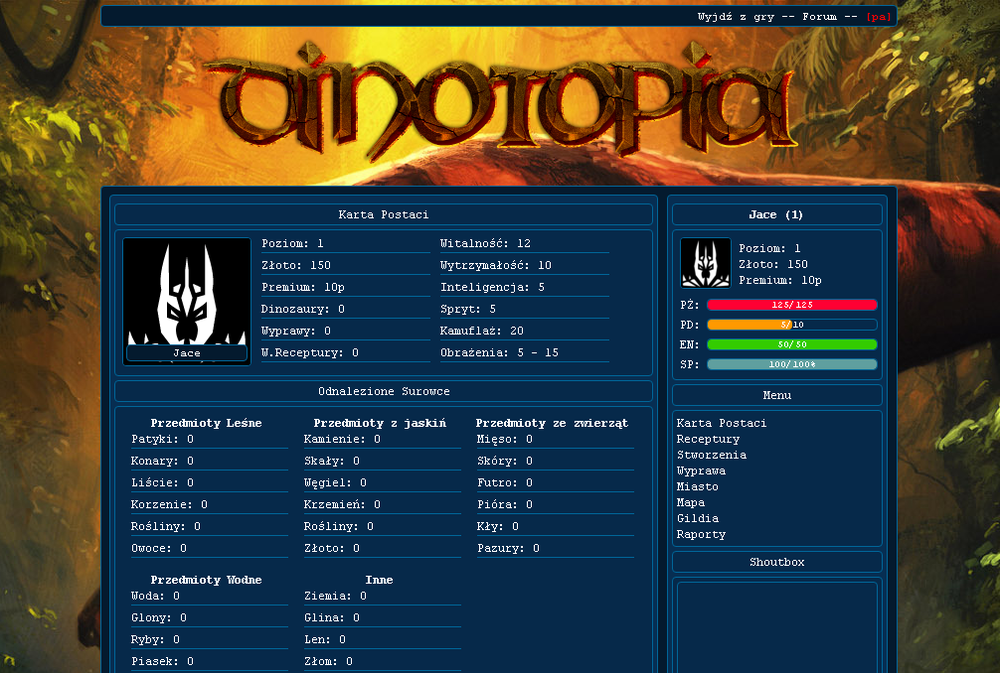Screen dimensions: 1000x673
Task: Open Receptury from the Menu
Action: [708, 439]
